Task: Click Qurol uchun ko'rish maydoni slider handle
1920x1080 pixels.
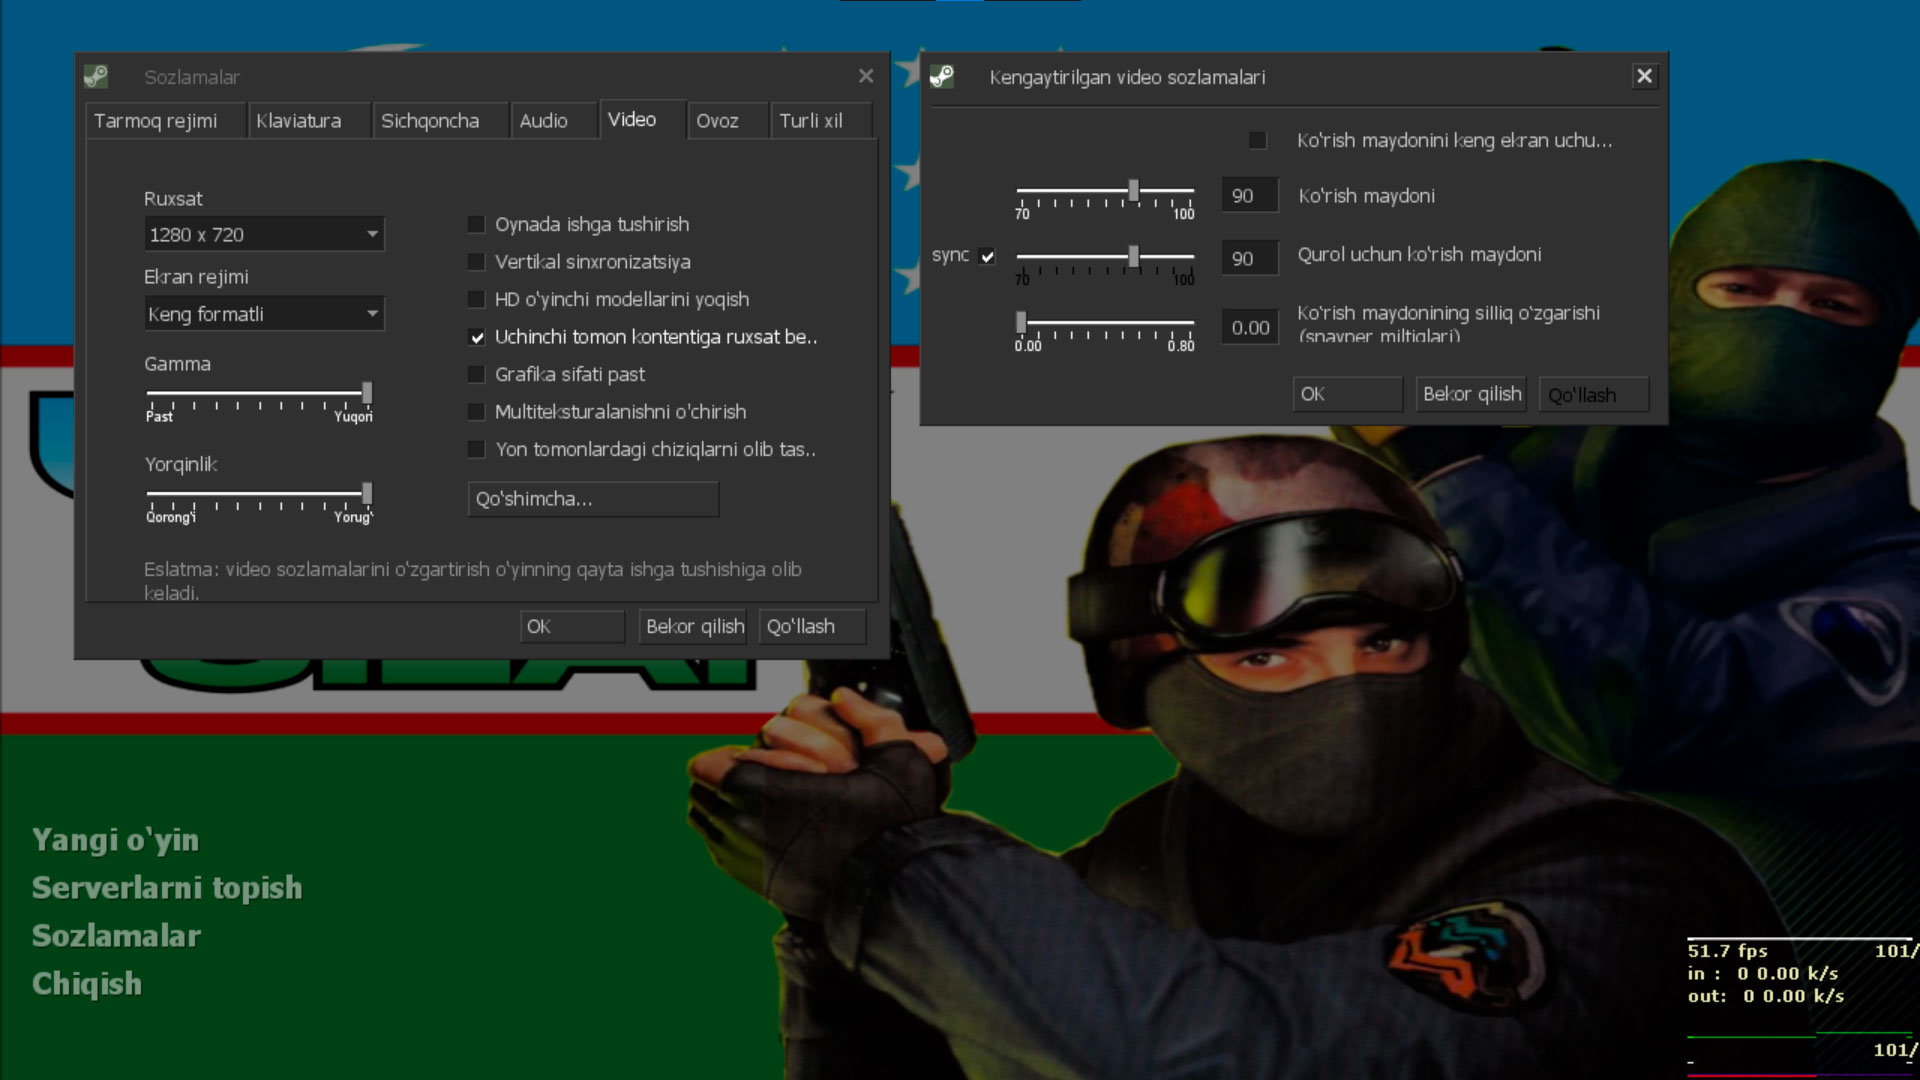Action: click(x=1133, y=257)
